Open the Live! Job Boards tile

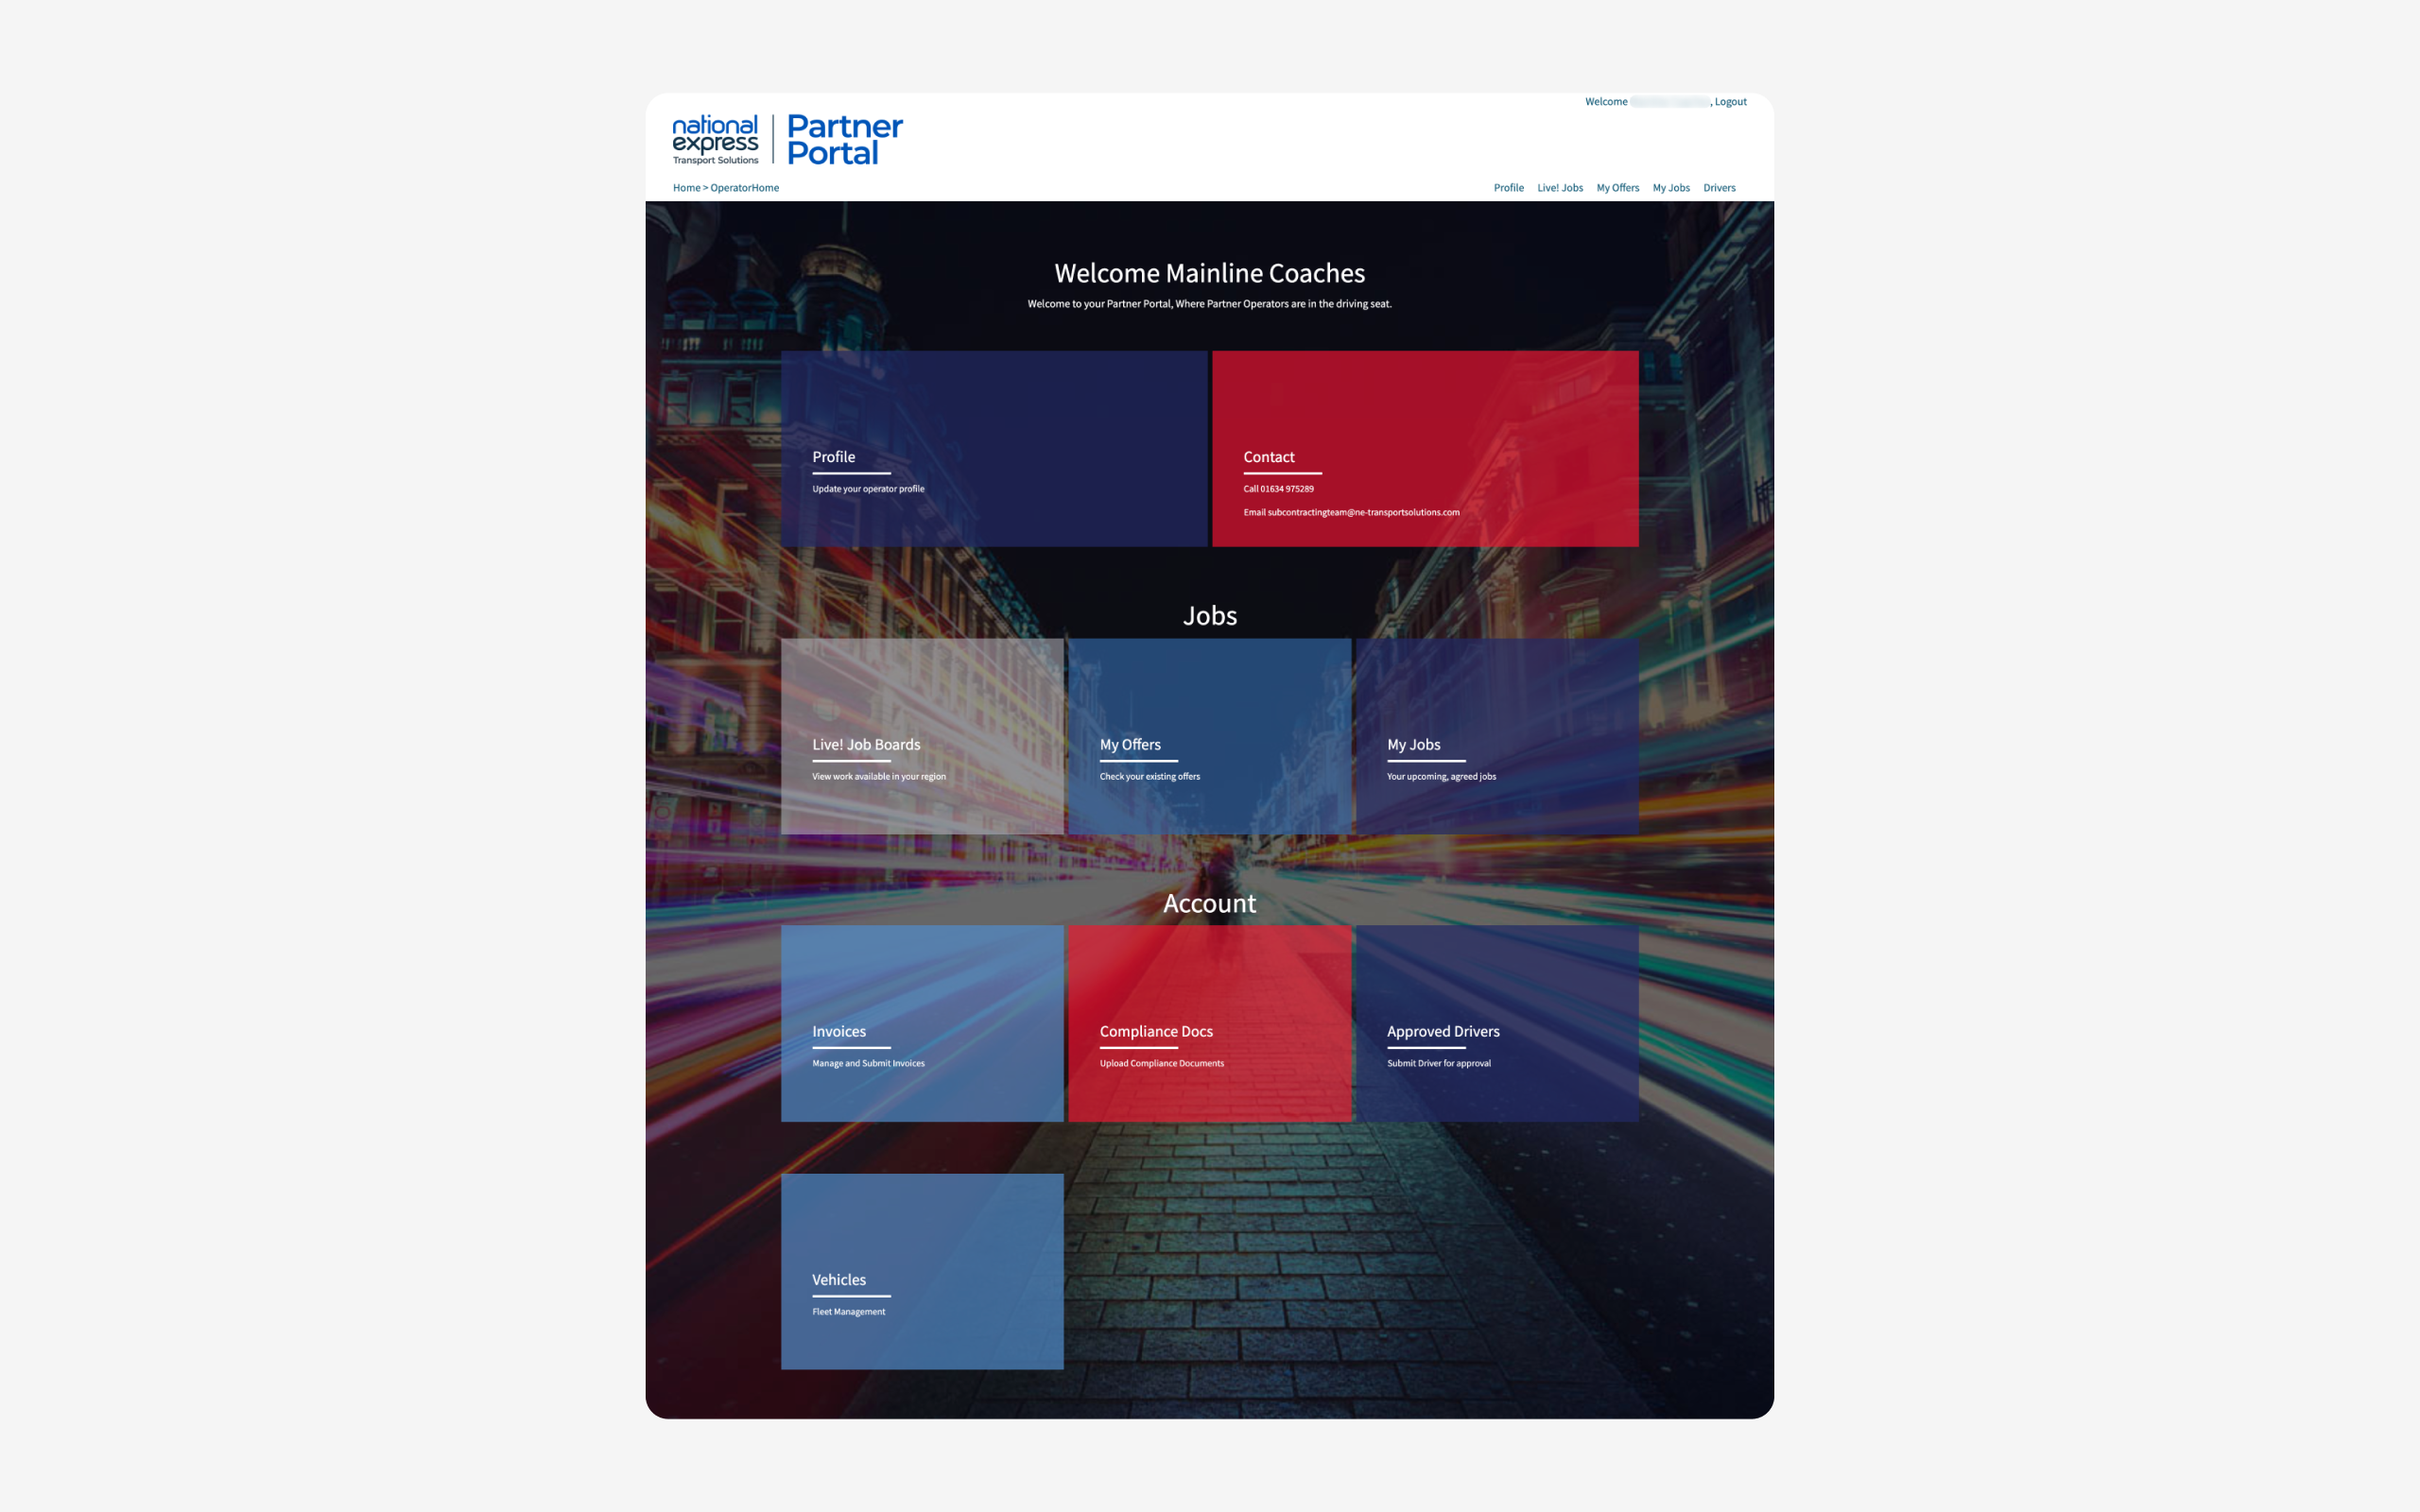922,736
